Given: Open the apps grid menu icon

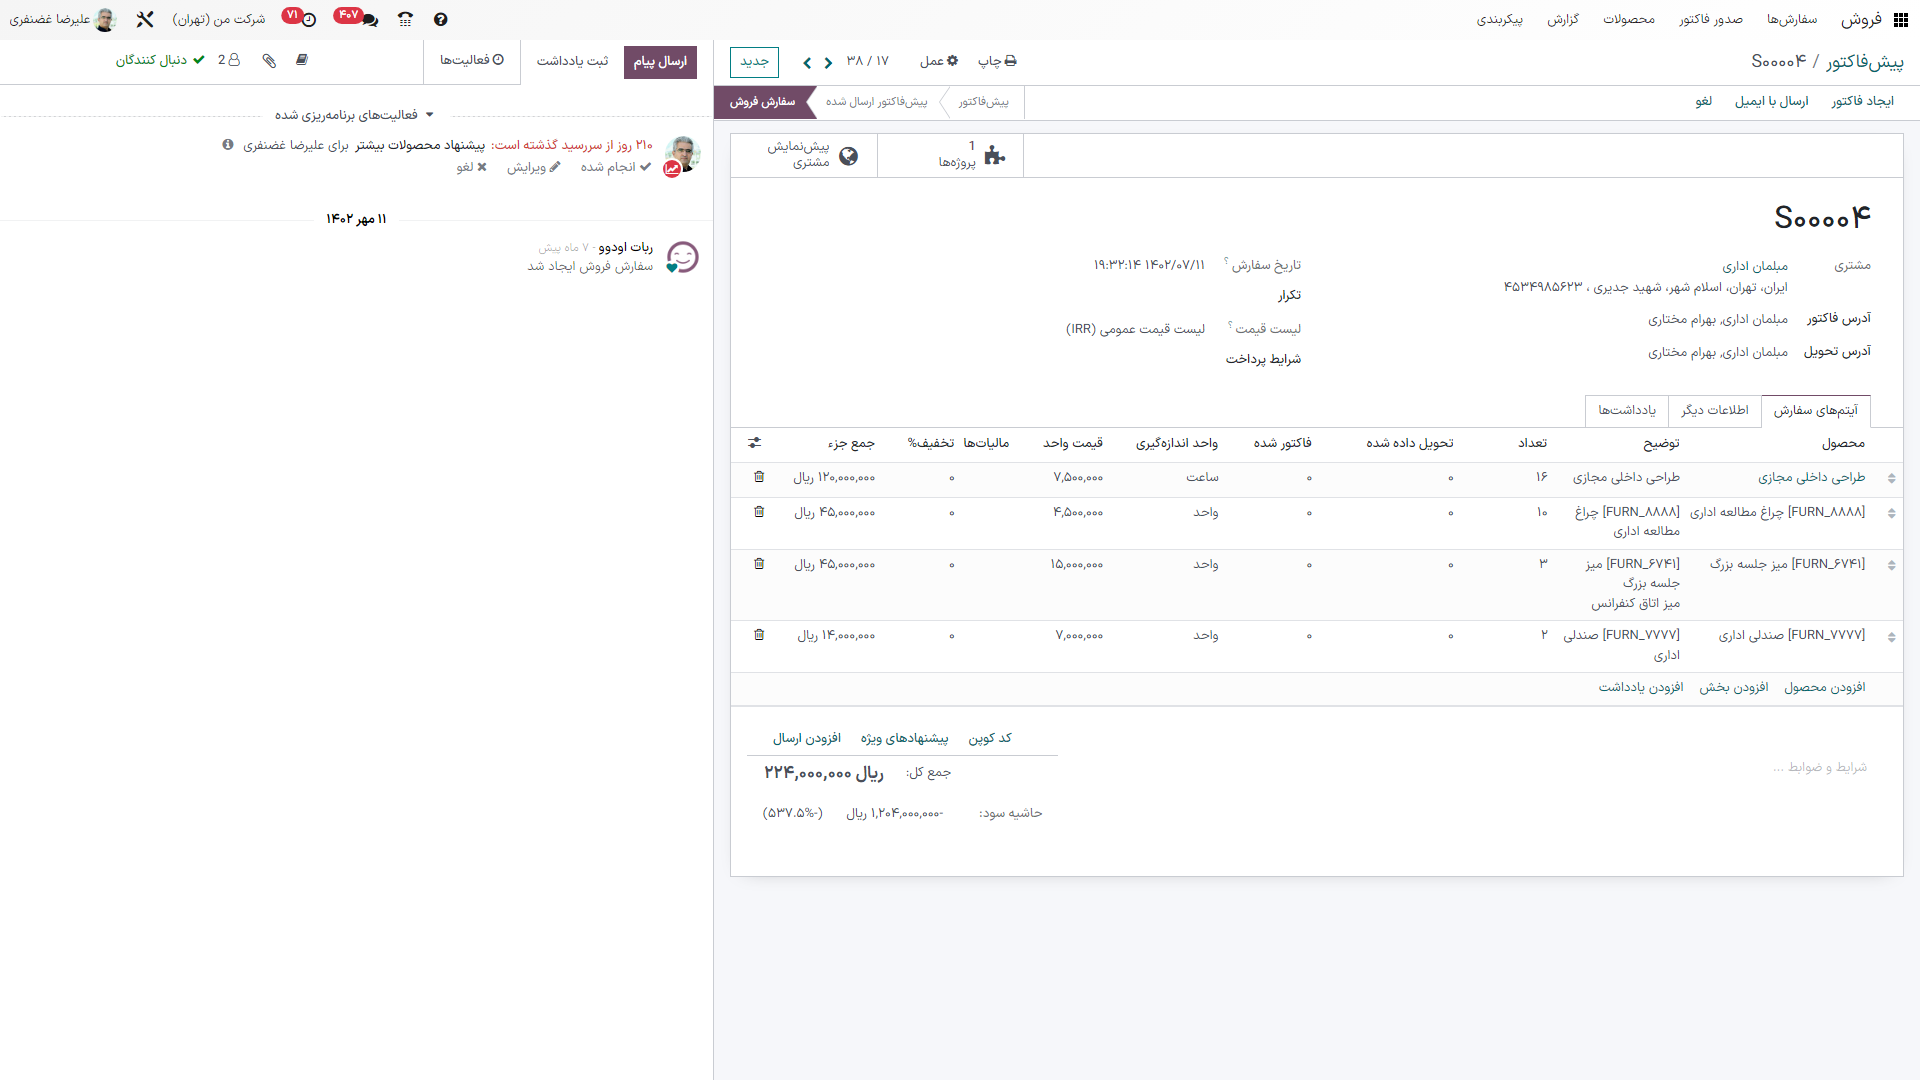Looking at the screenshot, I should tap(1900, 20).
